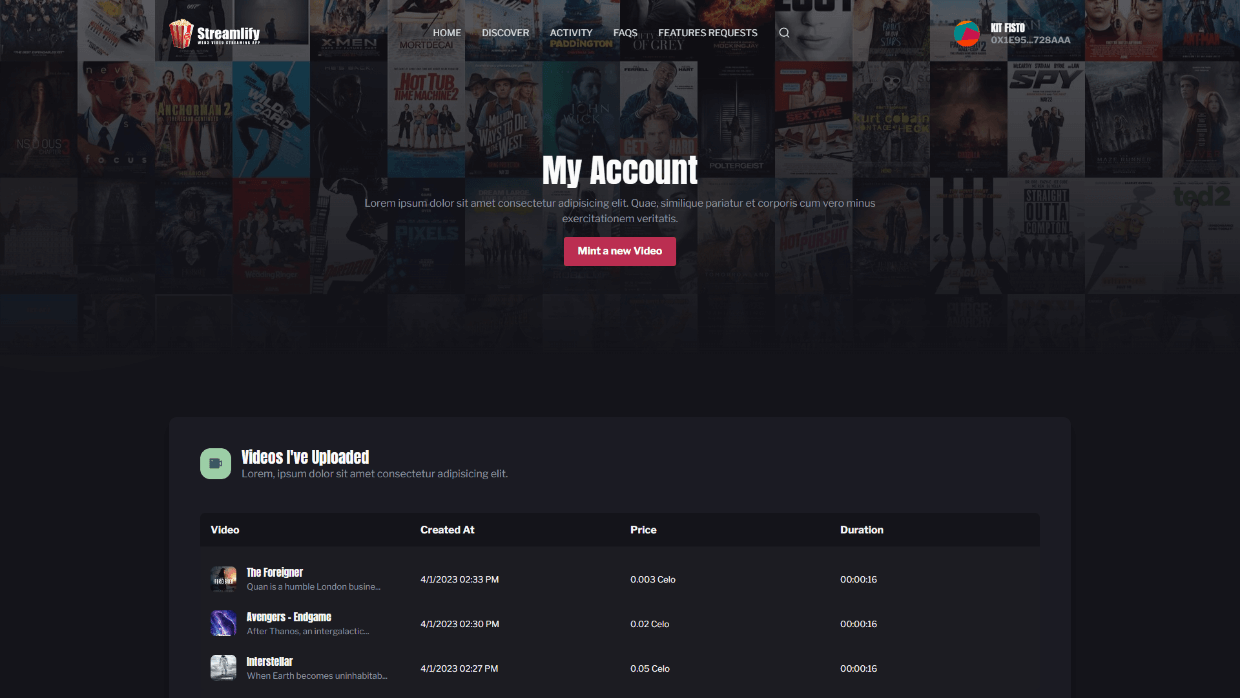
Task: Click Avengers - Endgame duration 00:00:16
Action: click(859, 624)
